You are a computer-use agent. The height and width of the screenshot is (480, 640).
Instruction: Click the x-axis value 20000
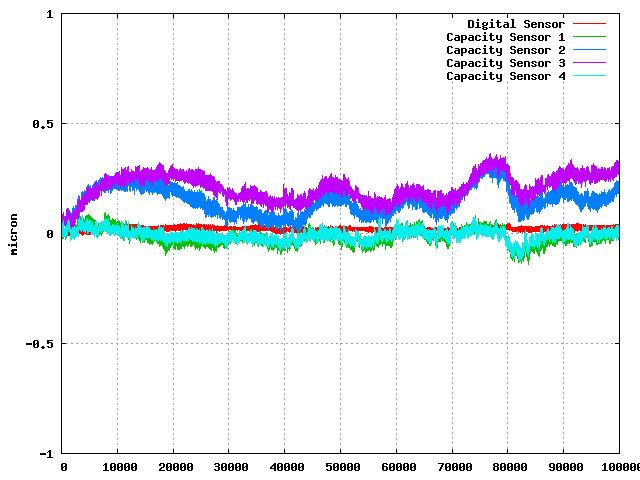[175, 467]
